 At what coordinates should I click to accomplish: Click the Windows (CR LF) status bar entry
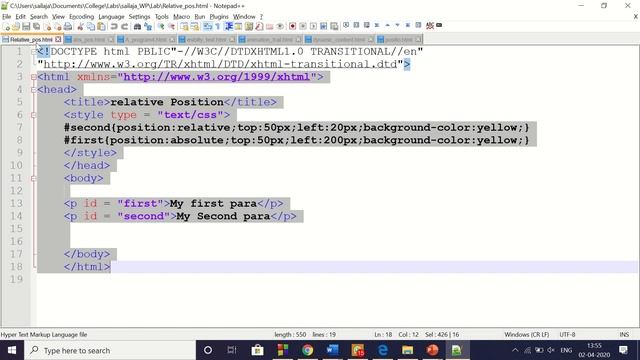[x=527, y=334]
